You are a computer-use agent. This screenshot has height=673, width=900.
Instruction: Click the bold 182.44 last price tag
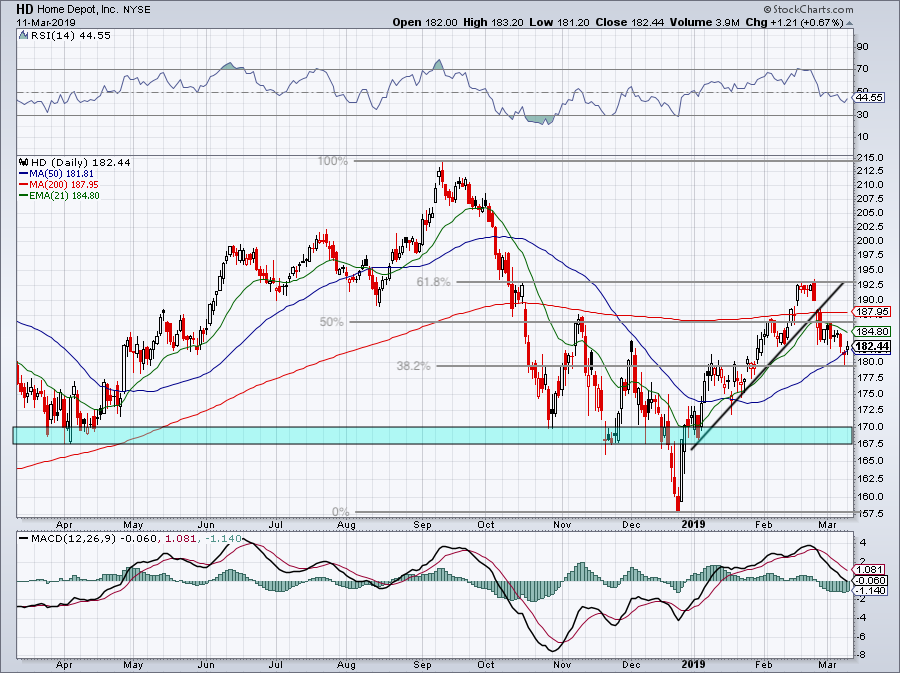pos(873,346)
